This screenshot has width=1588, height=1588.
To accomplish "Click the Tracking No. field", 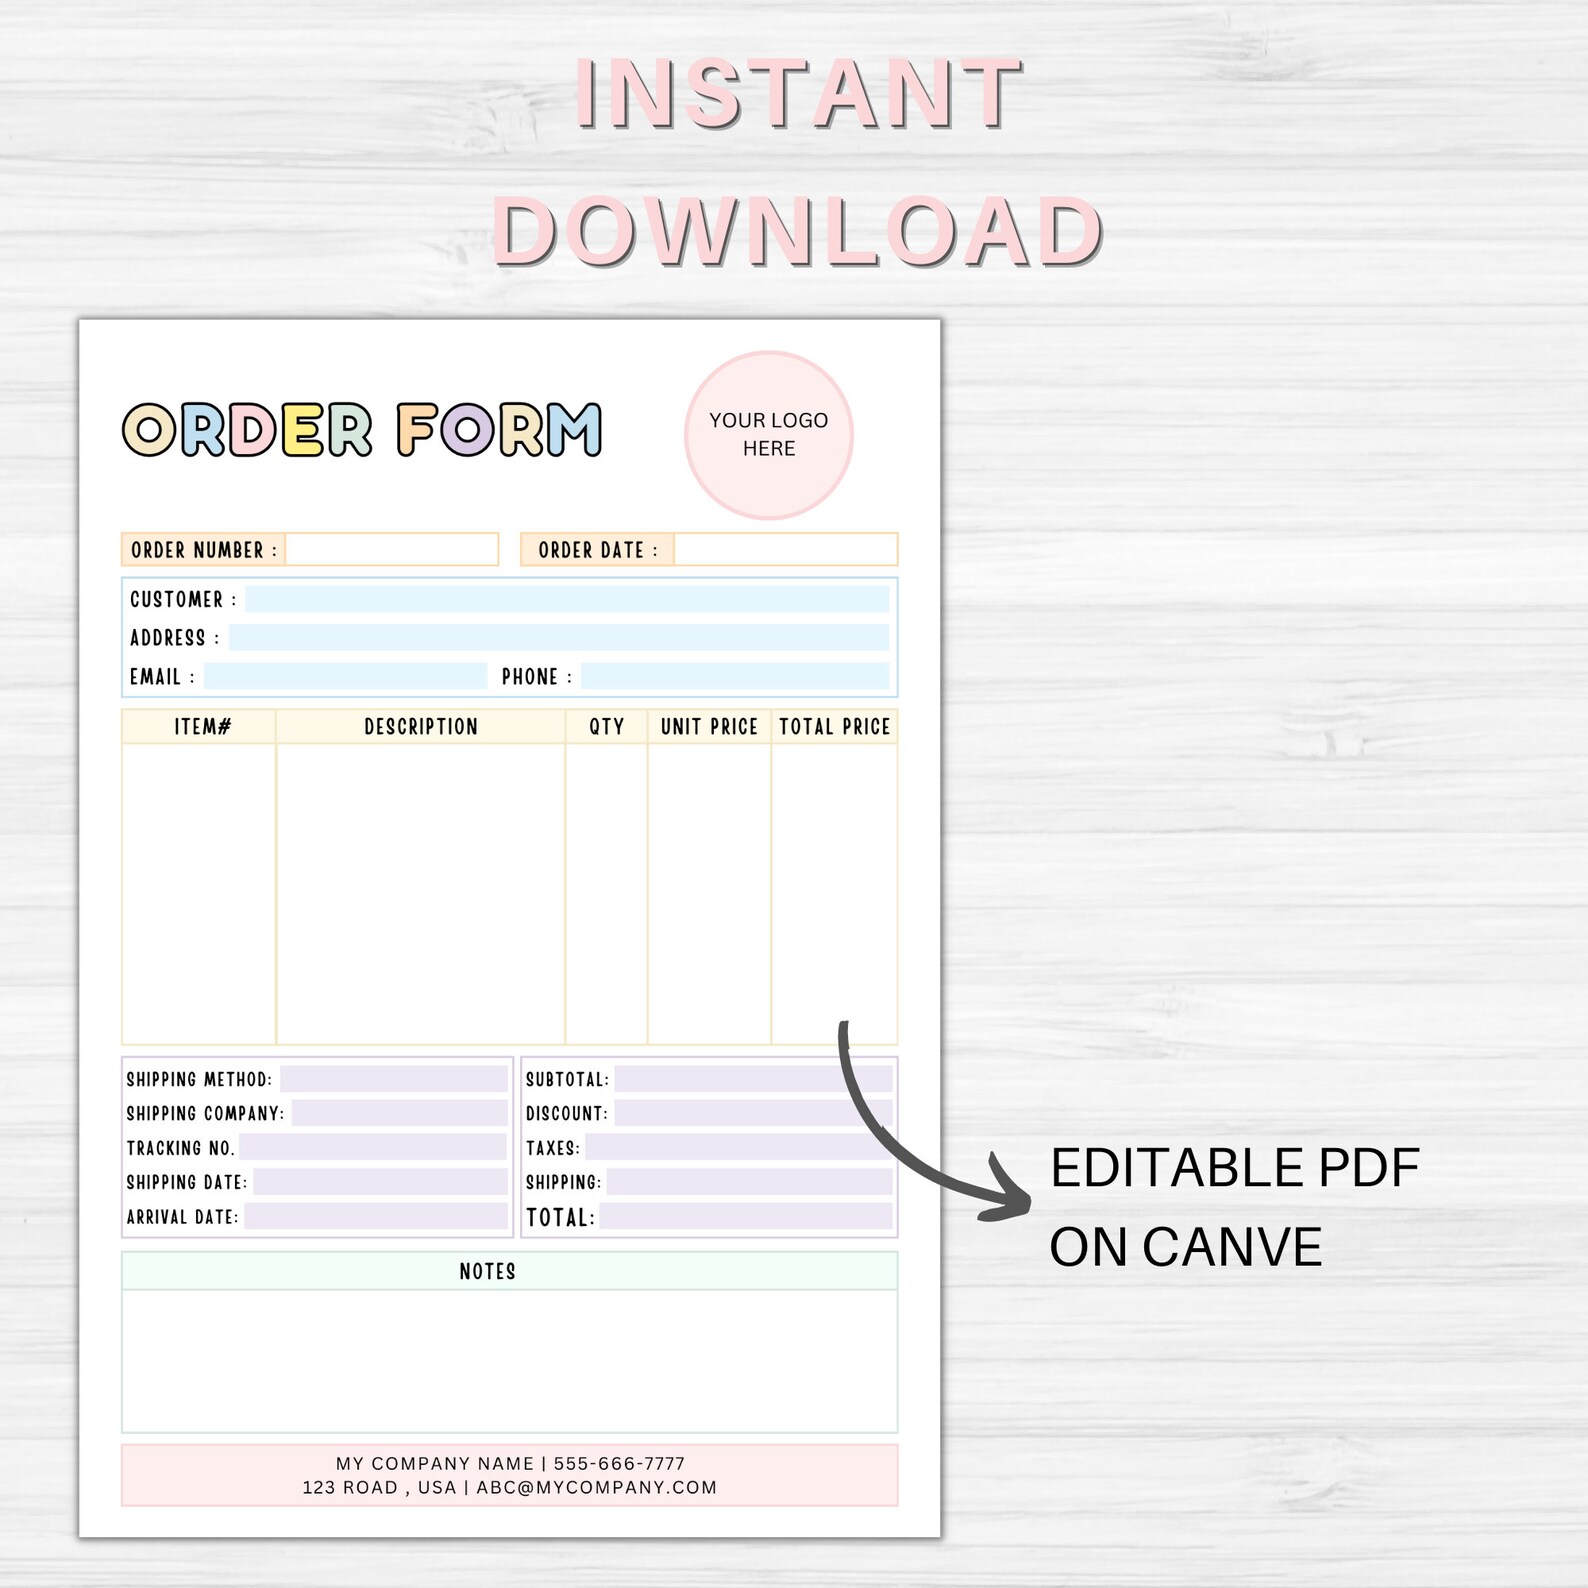I will pos(374,1147).
